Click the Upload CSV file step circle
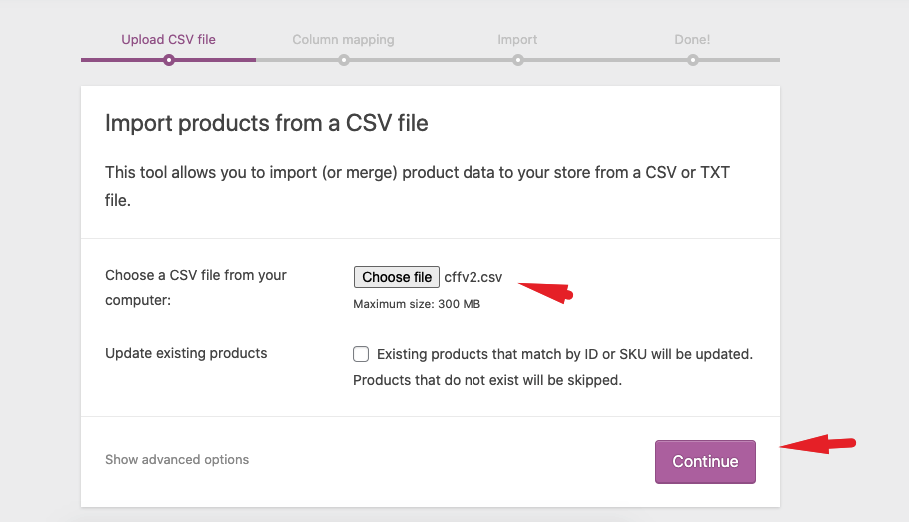 169,60
